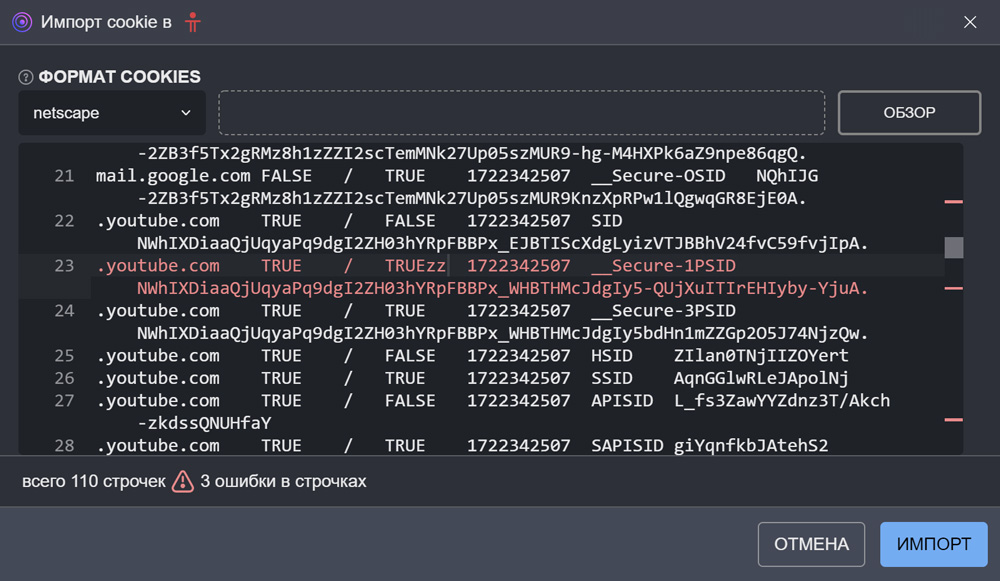
Task: Click mail.google.com text on line 21
Action: point(173,176)
